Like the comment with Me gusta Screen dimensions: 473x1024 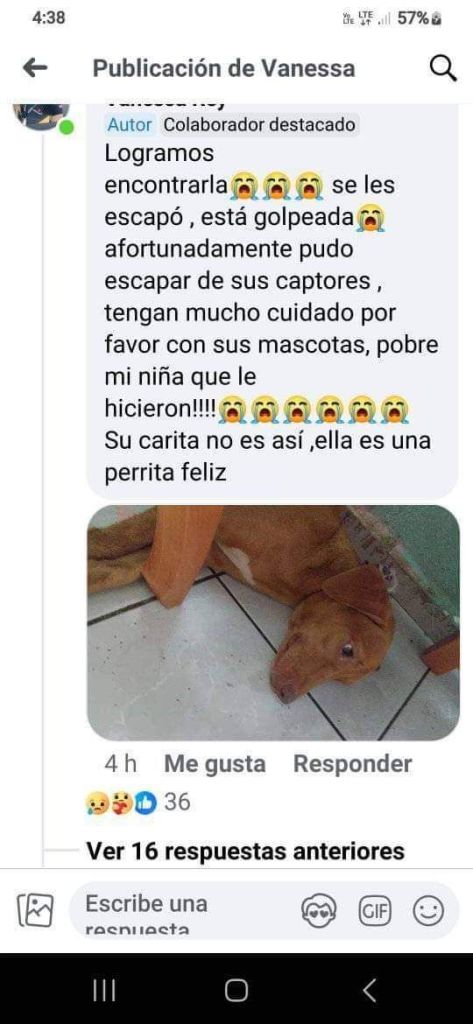[215, 764]
